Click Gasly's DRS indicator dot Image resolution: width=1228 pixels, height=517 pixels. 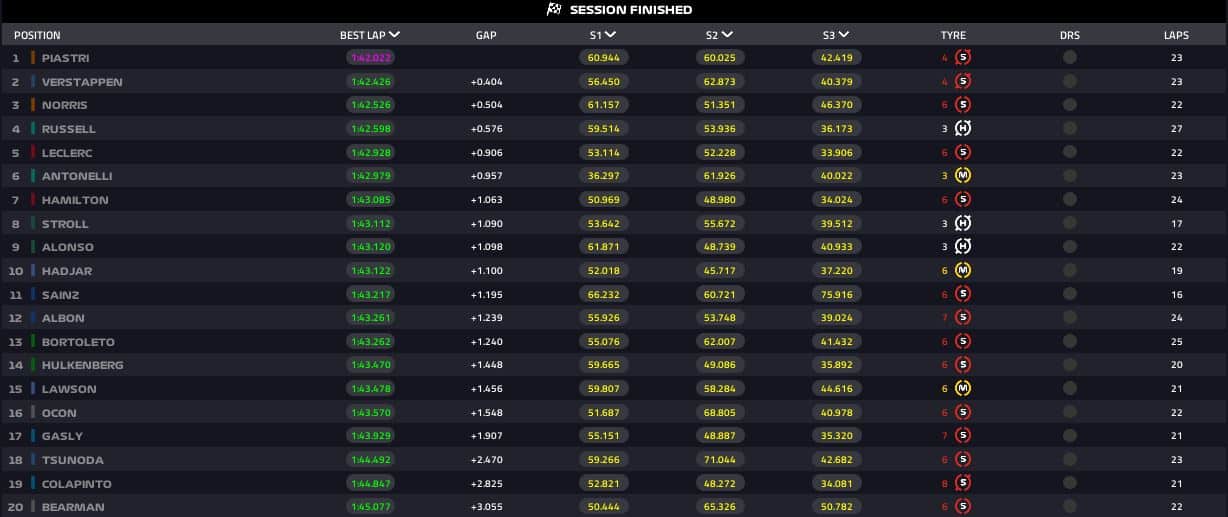[x=1070, y=435]
